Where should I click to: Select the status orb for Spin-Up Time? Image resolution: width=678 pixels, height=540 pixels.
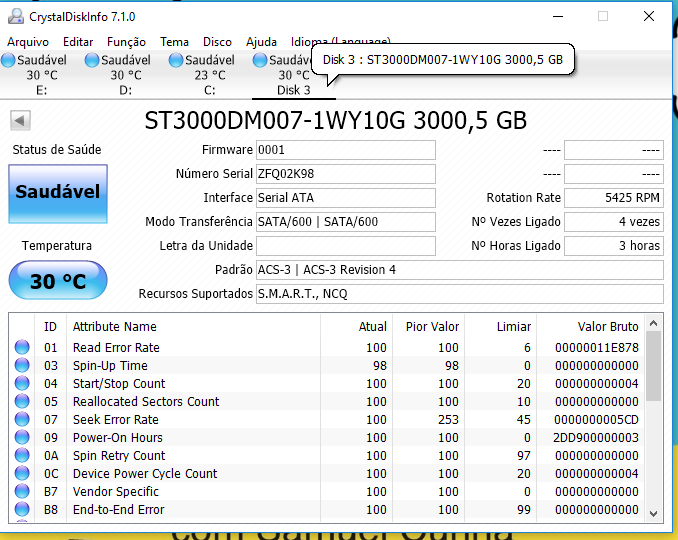(x=22, y=365)
